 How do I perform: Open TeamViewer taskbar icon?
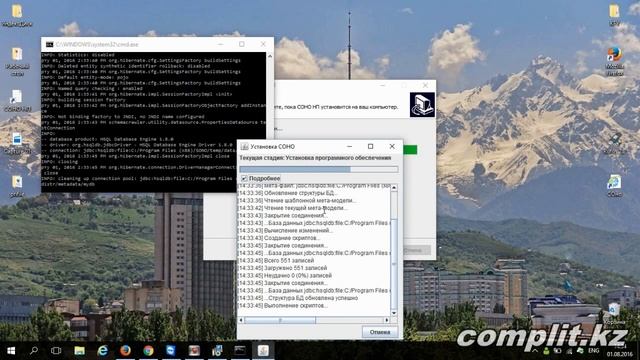click(171, 351)
